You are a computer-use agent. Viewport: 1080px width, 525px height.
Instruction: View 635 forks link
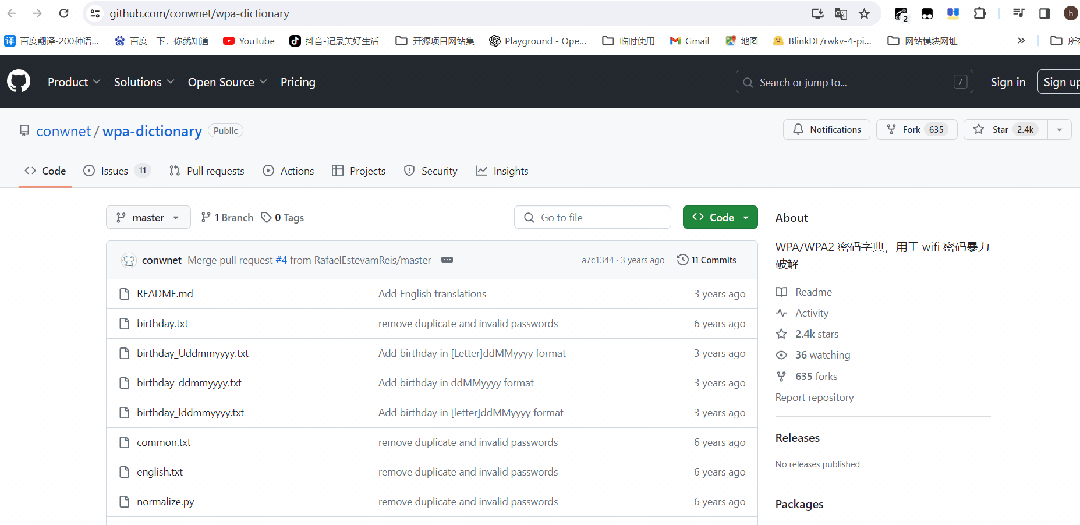click(806, 376)
